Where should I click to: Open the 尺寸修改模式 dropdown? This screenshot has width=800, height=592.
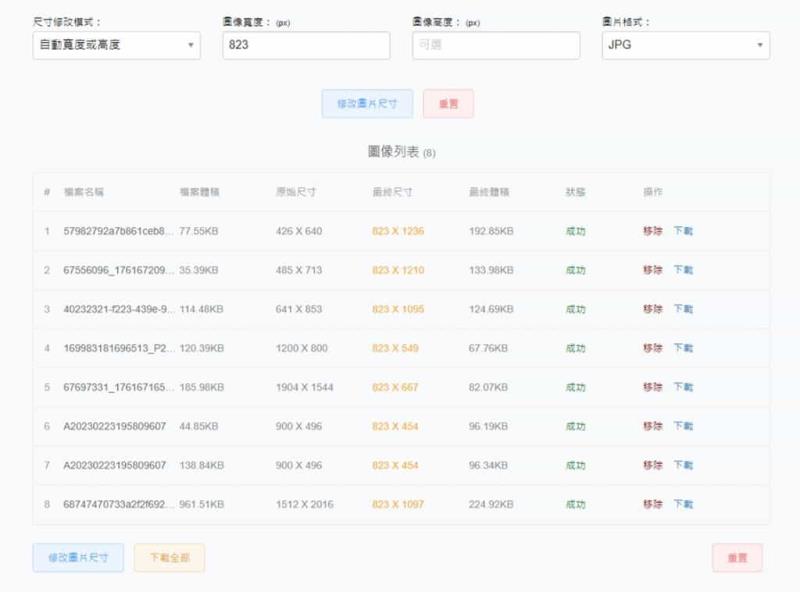point(116,45)
